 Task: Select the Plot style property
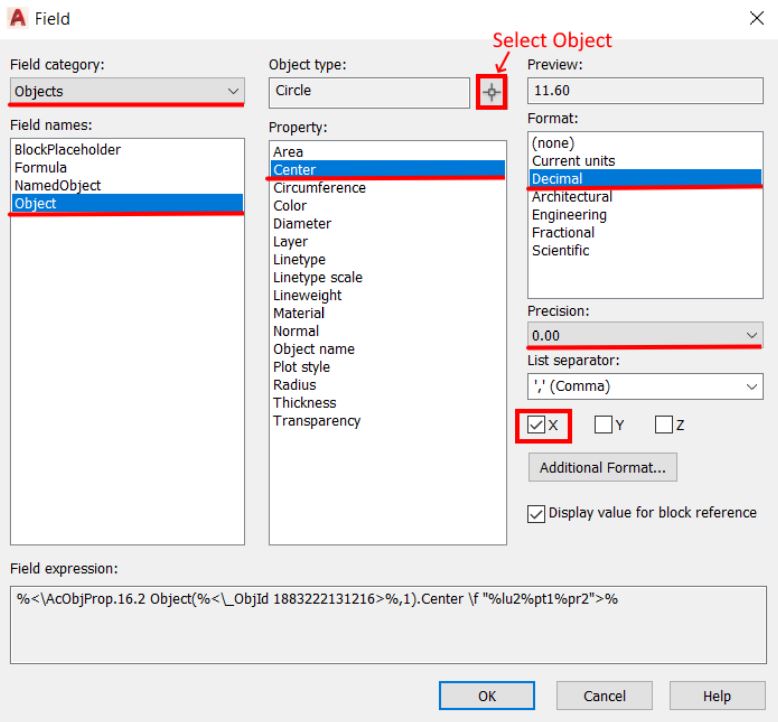pos(388,367)
